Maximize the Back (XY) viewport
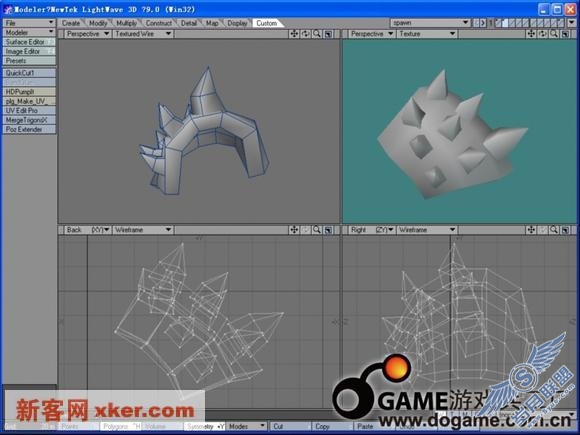Screen dimensions: 580x435 click(328, 230)
